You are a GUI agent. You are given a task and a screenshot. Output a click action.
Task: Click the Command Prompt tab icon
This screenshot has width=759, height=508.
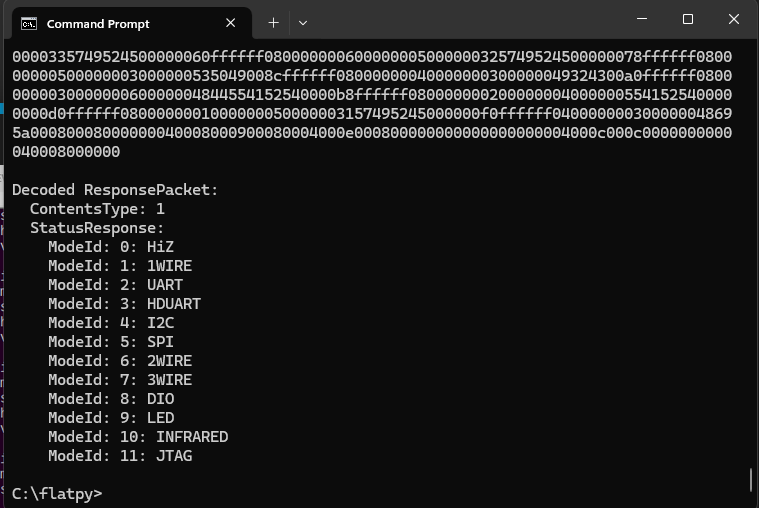point(29,23)
